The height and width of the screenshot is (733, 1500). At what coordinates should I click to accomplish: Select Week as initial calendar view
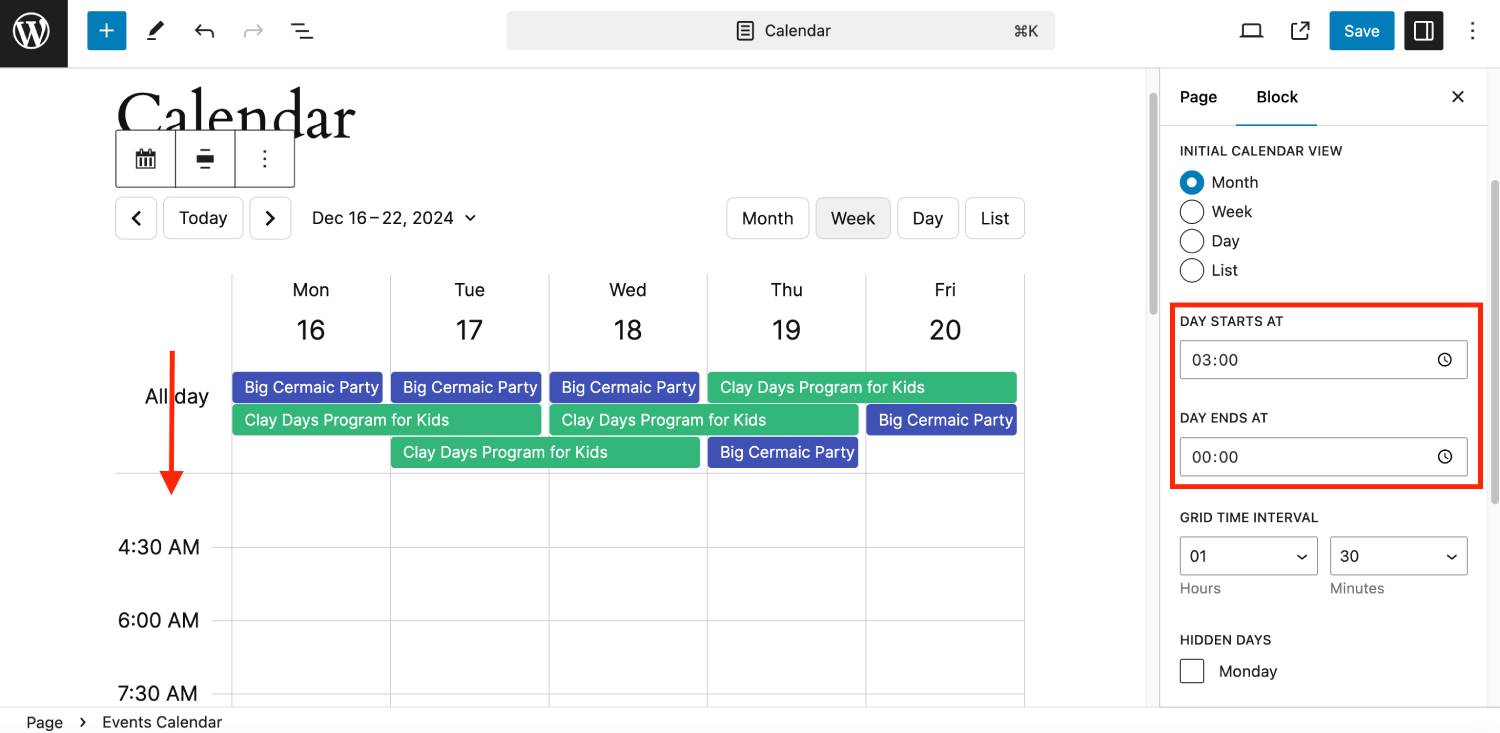pos(1192,212)
